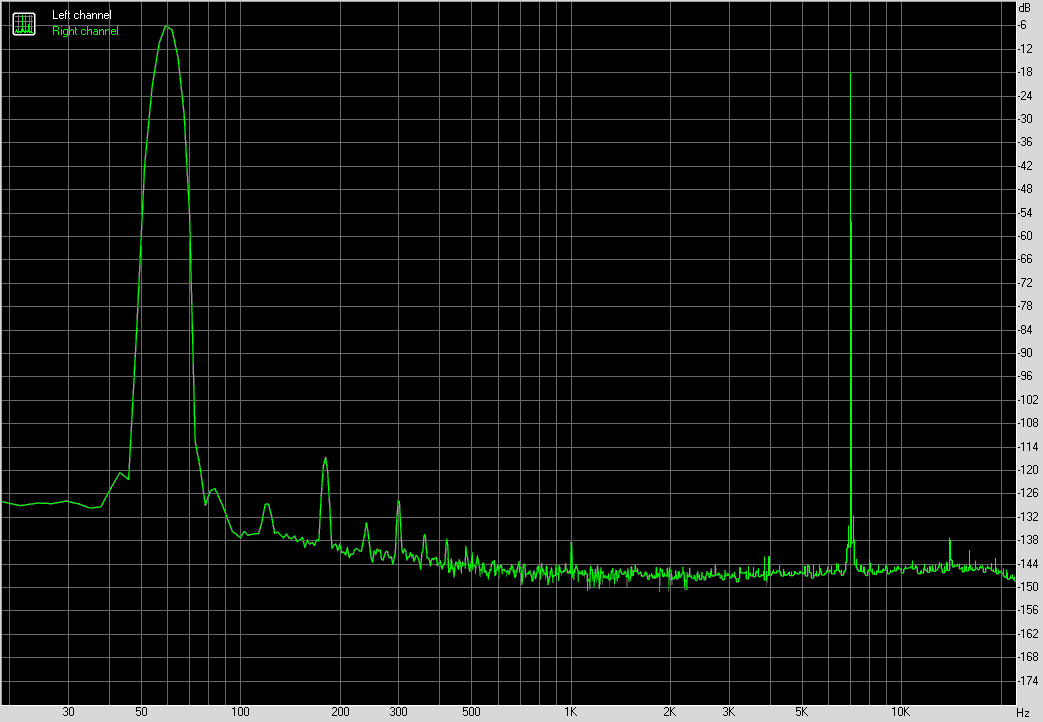Screen dimensions: 1043x722
Task: Click the 10K frequency axis label
Action: click(901, 712)
